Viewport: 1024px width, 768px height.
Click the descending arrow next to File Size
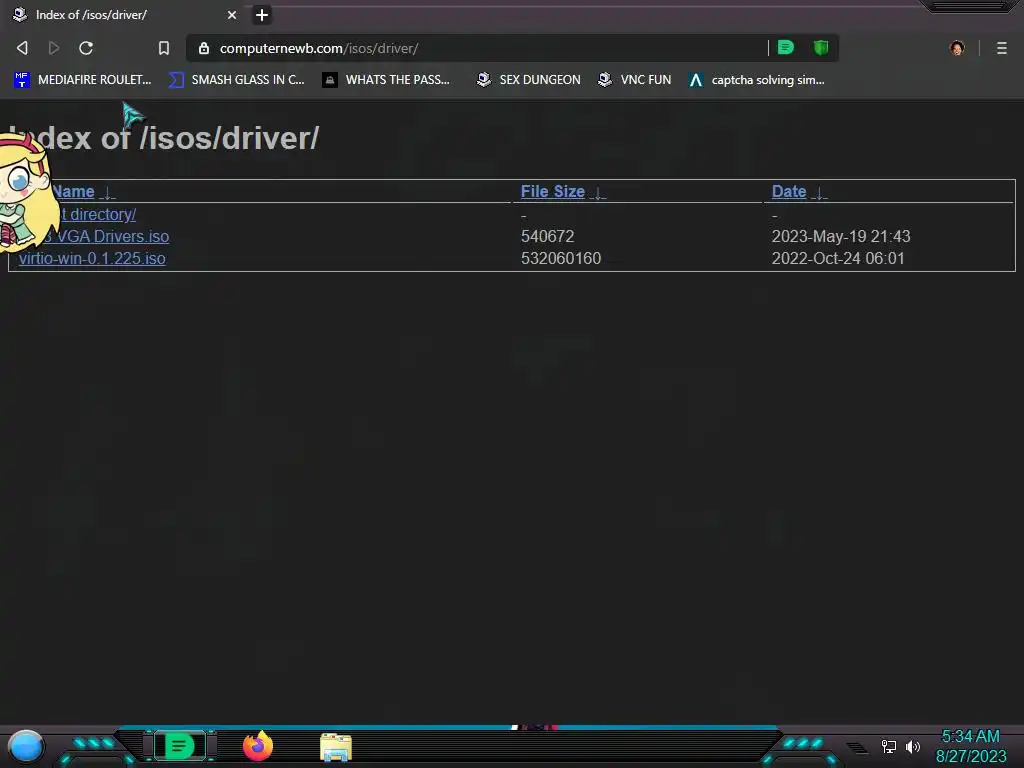pos(598,193)
